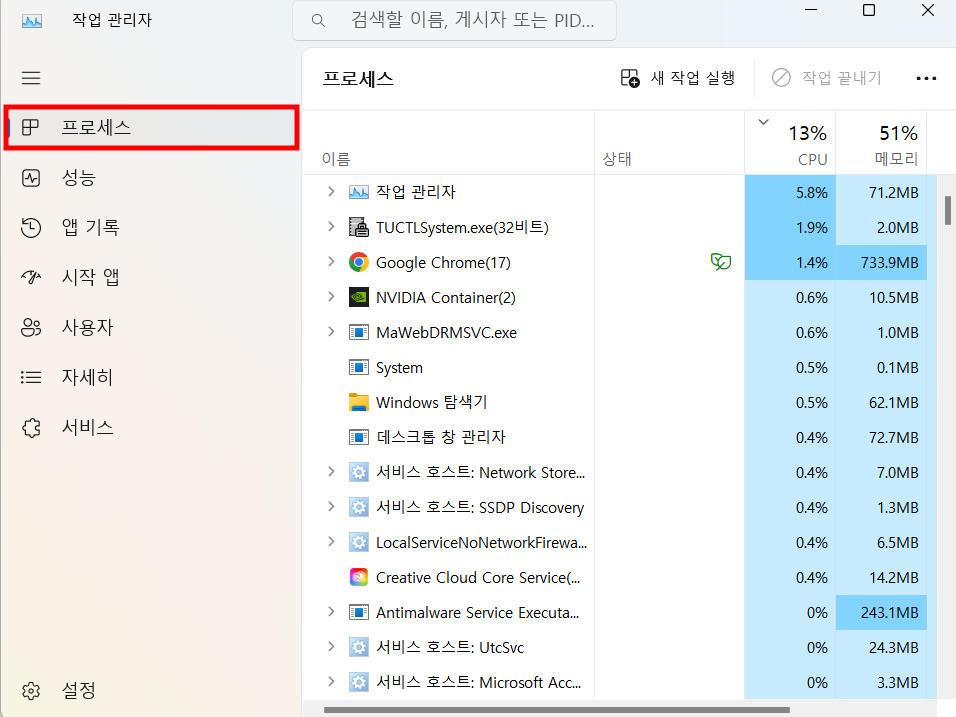This screenshot has height=717, width=956.
Task: Switch to the 앱 기록 tab
Action: [151, 227]
